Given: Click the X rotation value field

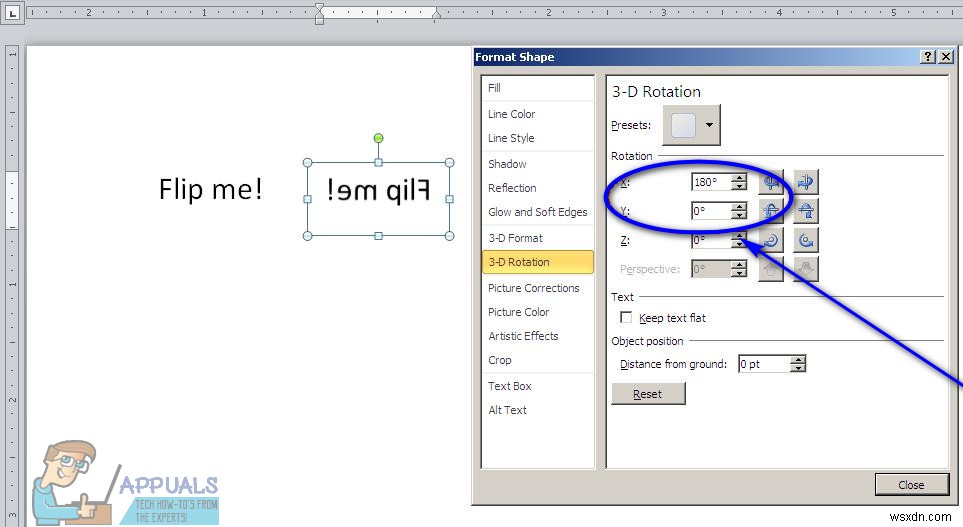Looking at the screenshot, I should tap(711, 182).
